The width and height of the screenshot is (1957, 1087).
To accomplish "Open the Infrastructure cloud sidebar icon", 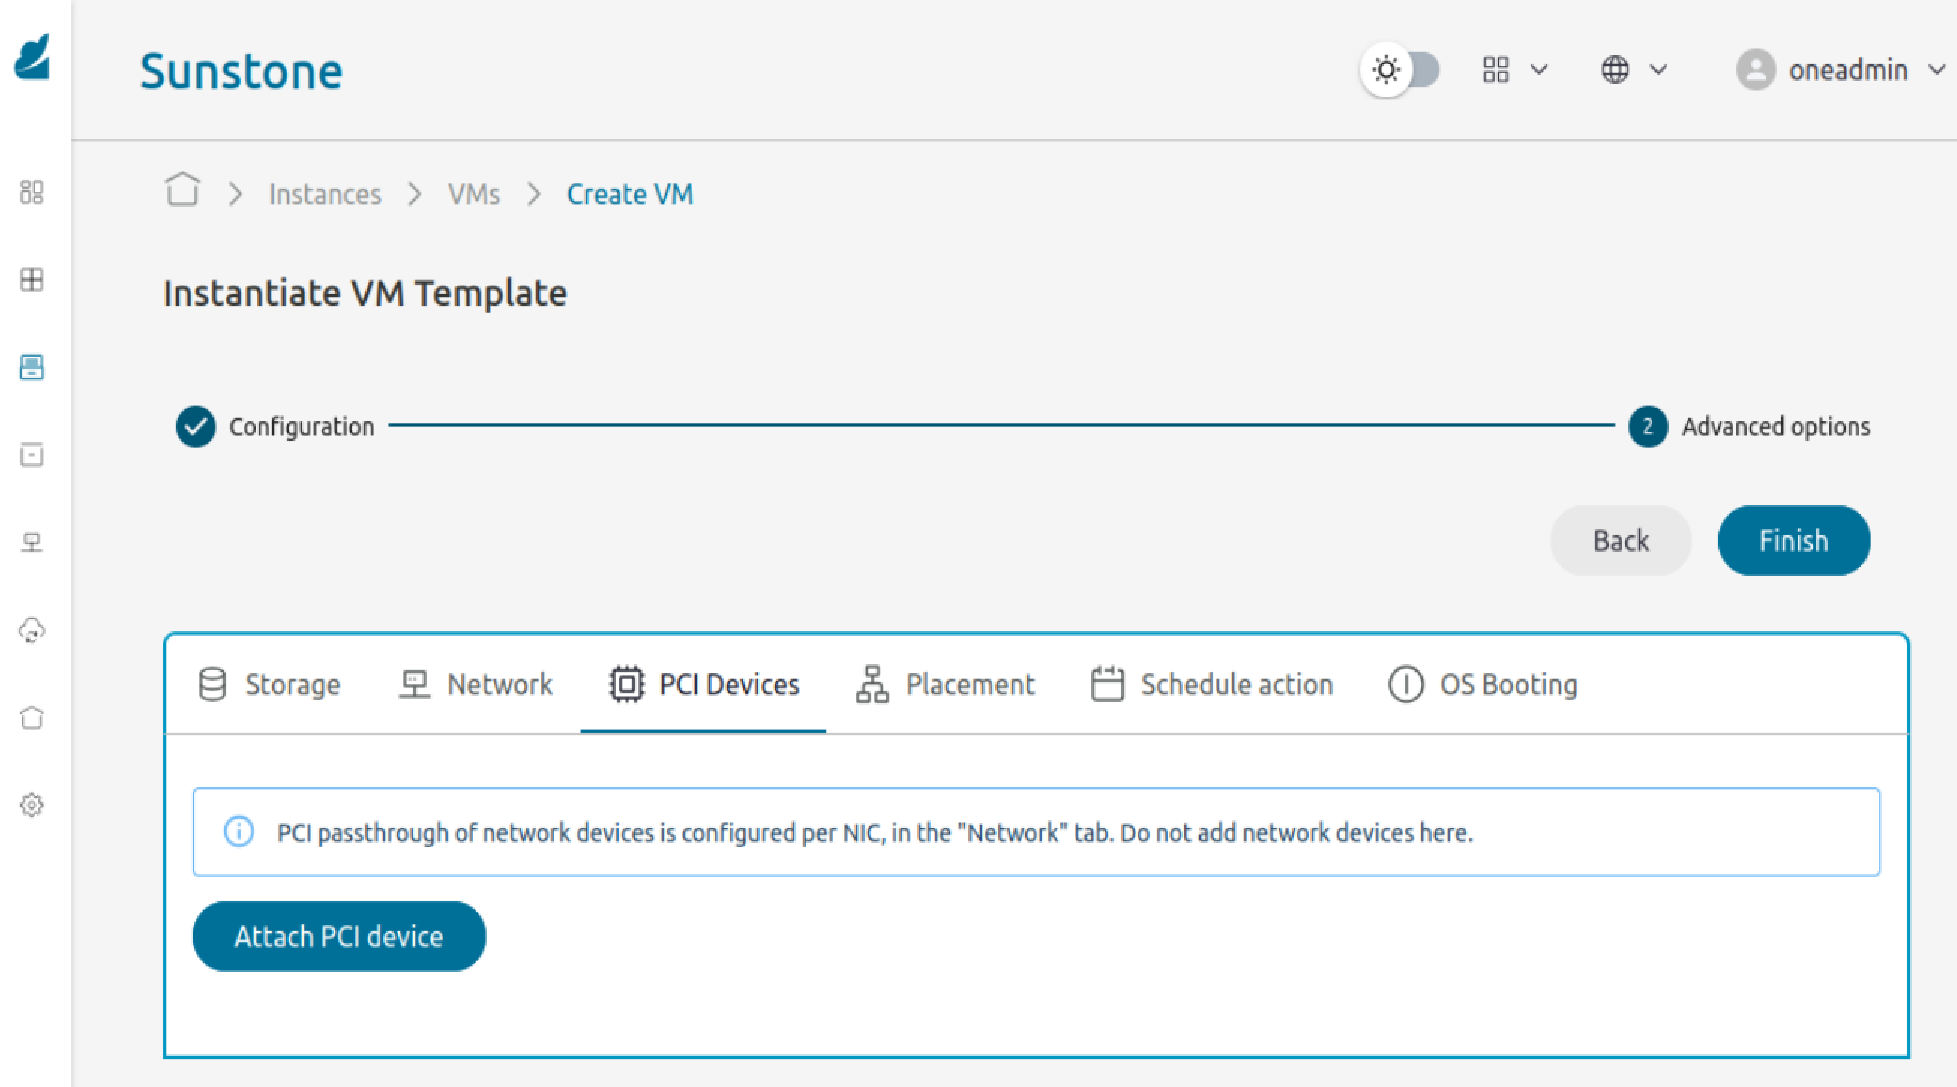I will tap(32, 630).
